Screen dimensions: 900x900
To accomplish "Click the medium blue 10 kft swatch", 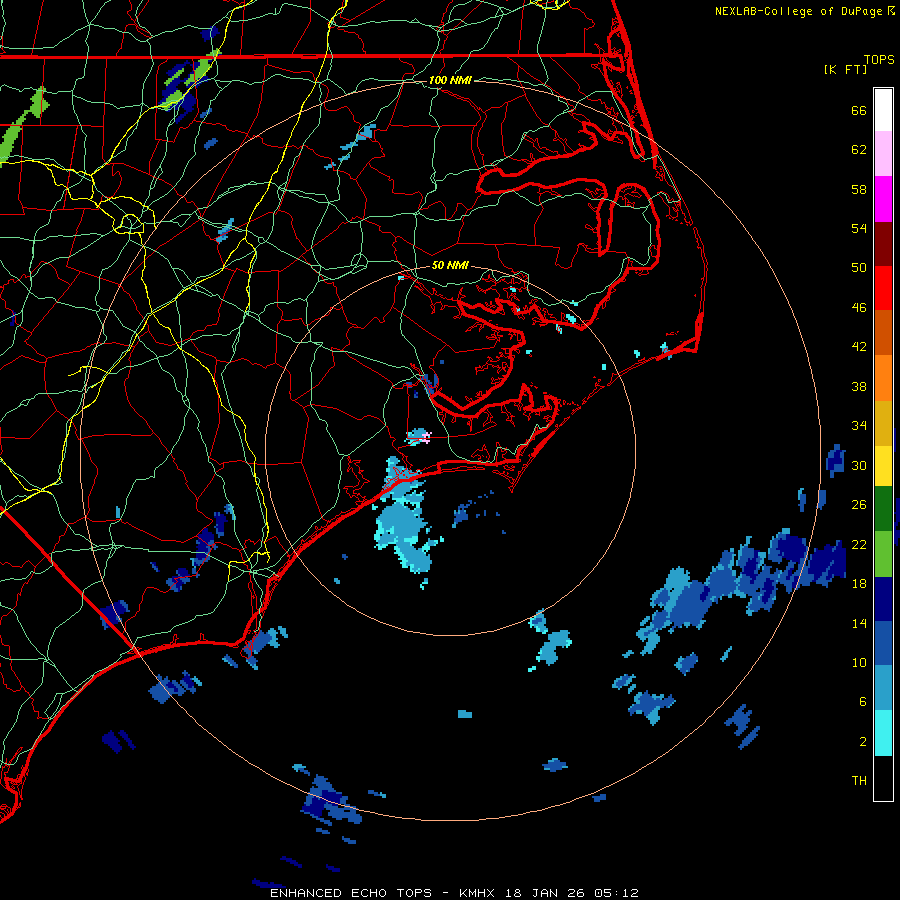I will (x=883, y=643).
